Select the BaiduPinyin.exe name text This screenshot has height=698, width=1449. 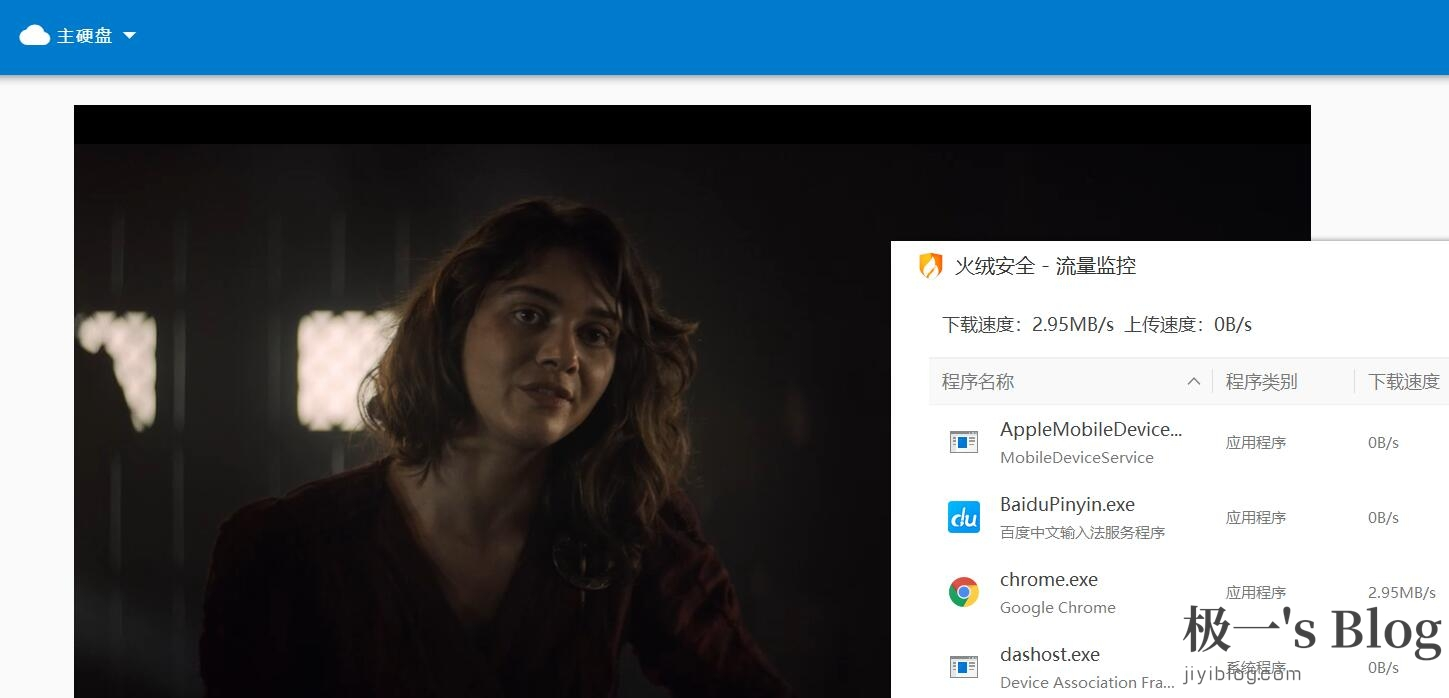[x=1067, y=505]
